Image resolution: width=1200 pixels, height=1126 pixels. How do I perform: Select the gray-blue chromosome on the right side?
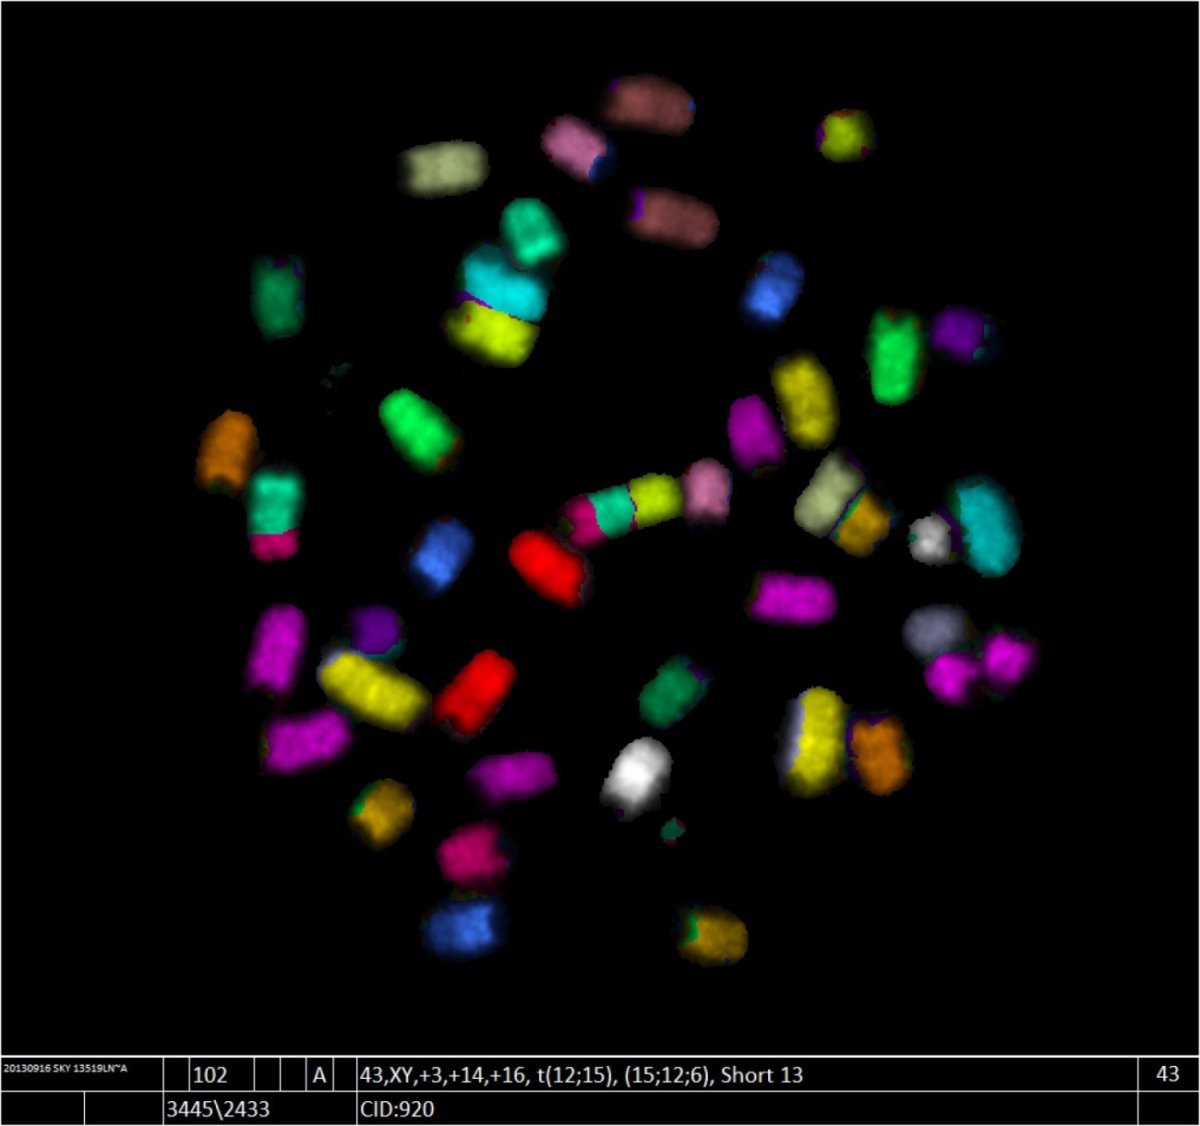click(934, 630)
